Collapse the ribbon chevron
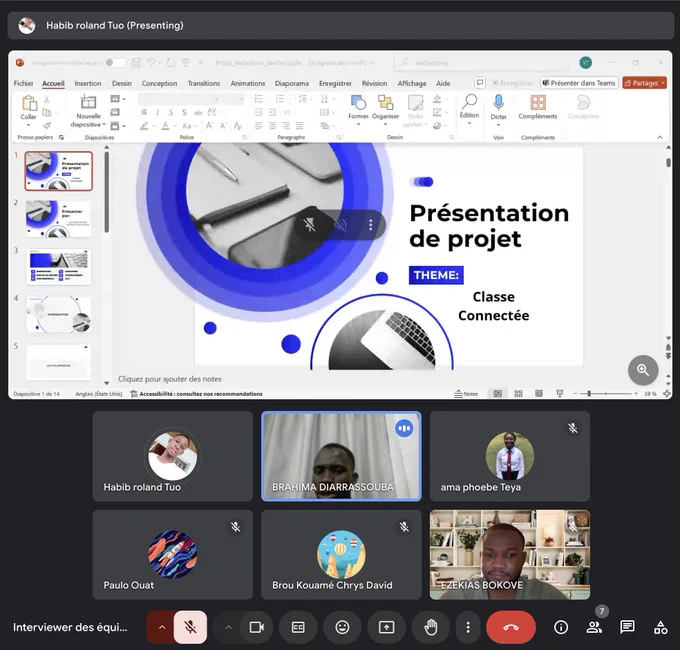This screenshot has width=680, height=650. point(660,137)
